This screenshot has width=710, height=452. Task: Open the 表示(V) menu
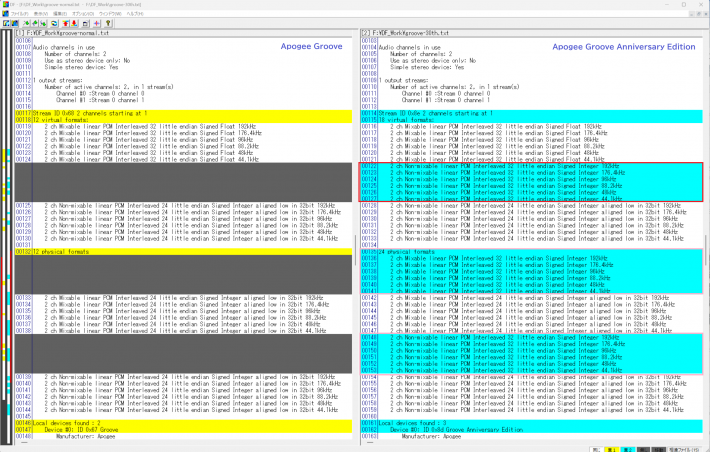click(x=41, y=14)
